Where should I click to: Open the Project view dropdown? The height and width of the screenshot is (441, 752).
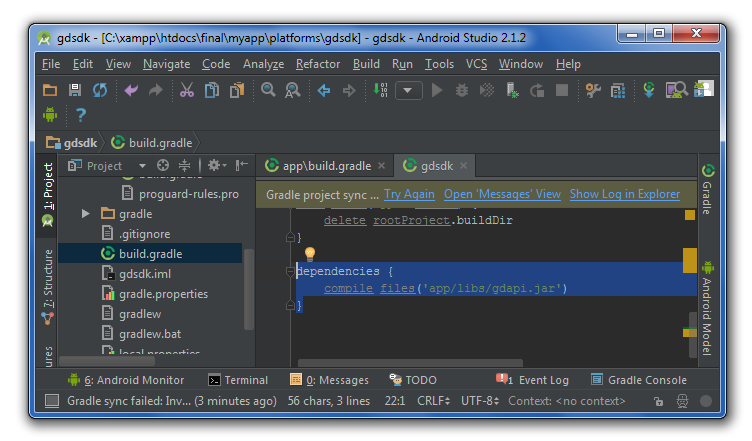tap(142, 166)
